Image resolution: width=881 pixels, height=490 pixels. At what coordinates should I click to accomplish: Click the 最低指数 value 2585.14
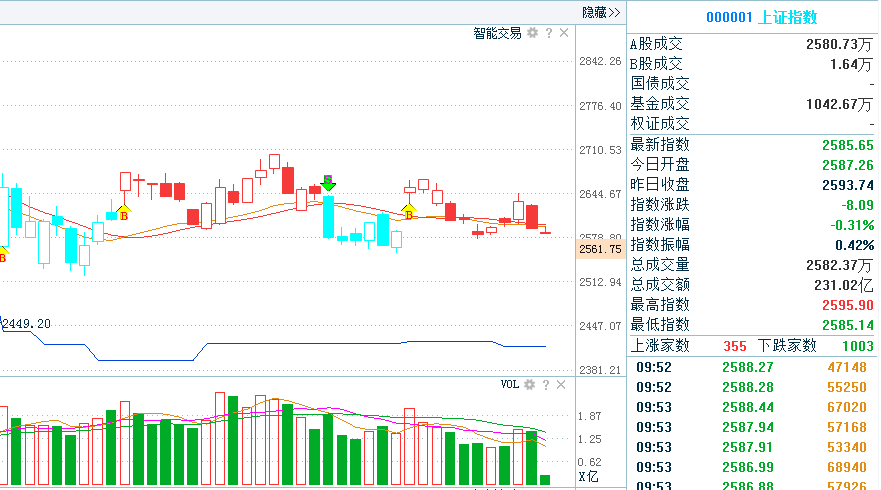tap(848, 325)
